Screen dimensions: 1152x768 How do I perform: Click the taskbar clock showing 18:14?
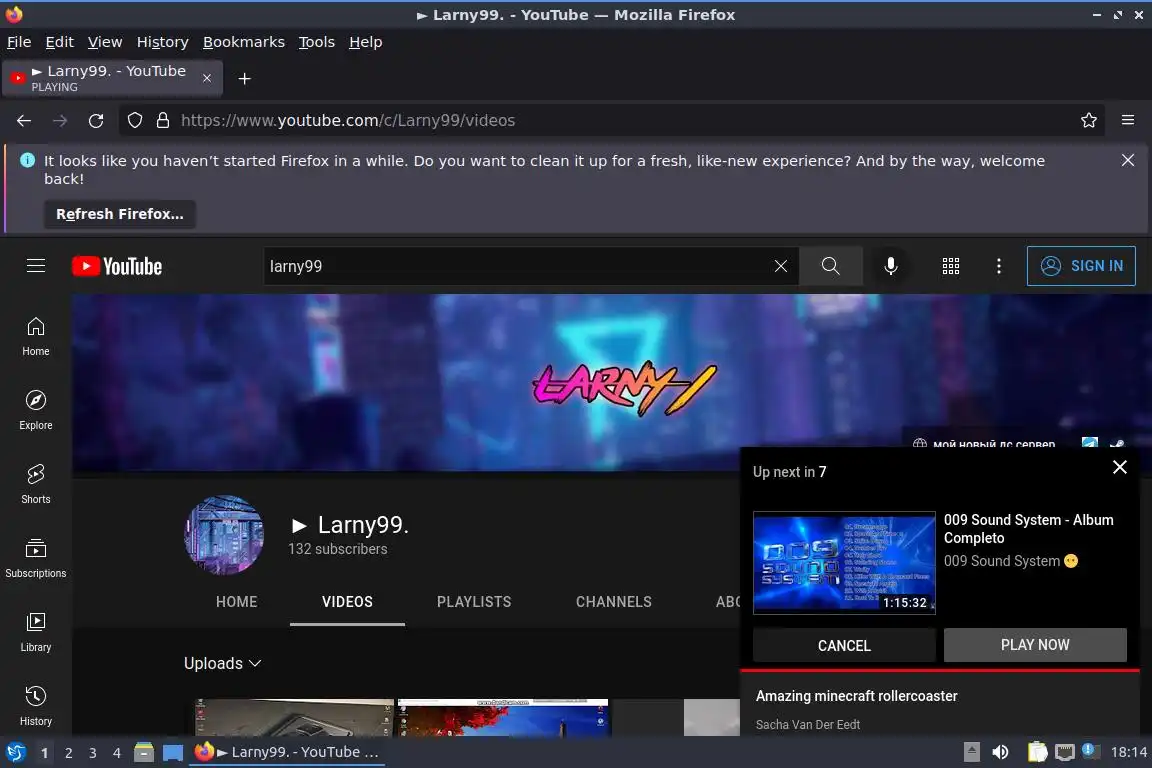(x=1128, y=752)
